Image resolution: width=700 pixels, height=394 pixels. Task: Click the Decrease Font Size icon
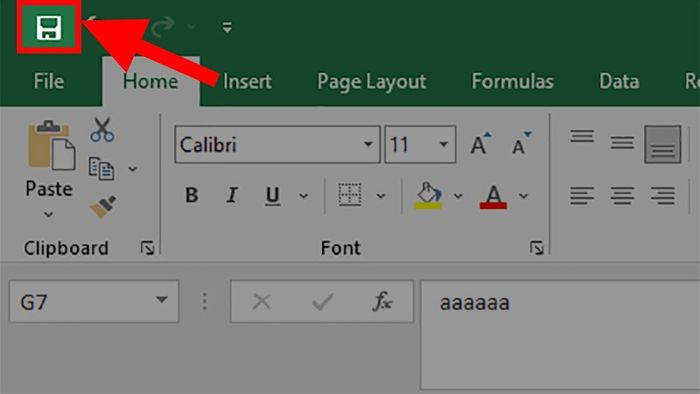pyautogui.click(x=521, y=144)
